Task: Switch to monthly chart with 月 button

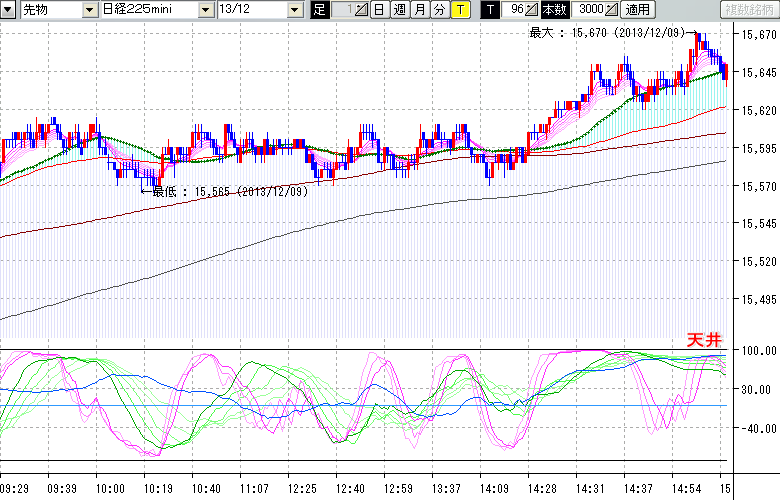Action: tap(419, 9)
